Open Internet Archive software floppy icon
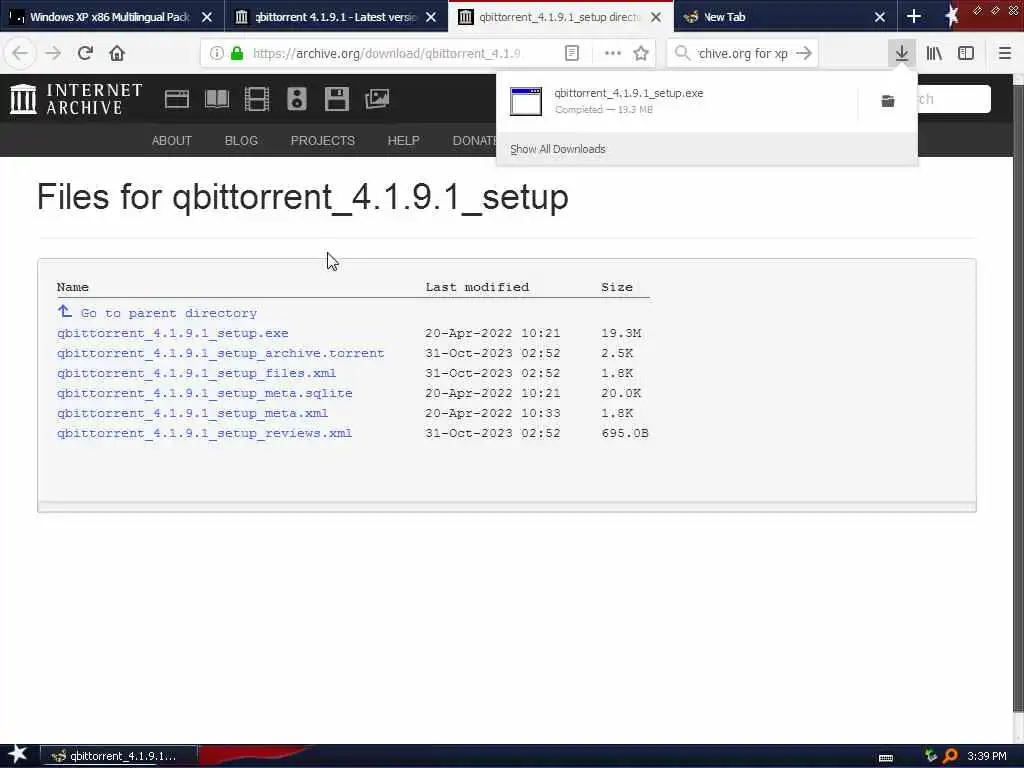 (336, 99)
